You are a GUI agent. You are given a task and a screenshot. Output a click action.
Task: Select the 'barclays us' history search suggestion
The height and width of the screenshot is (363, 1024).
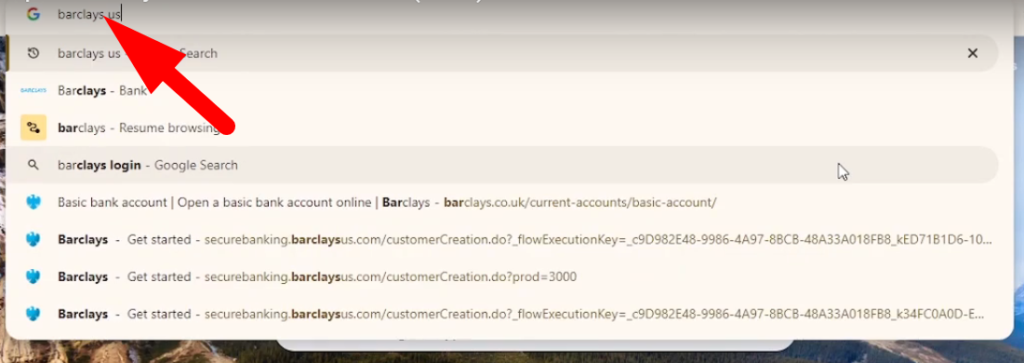502,54
